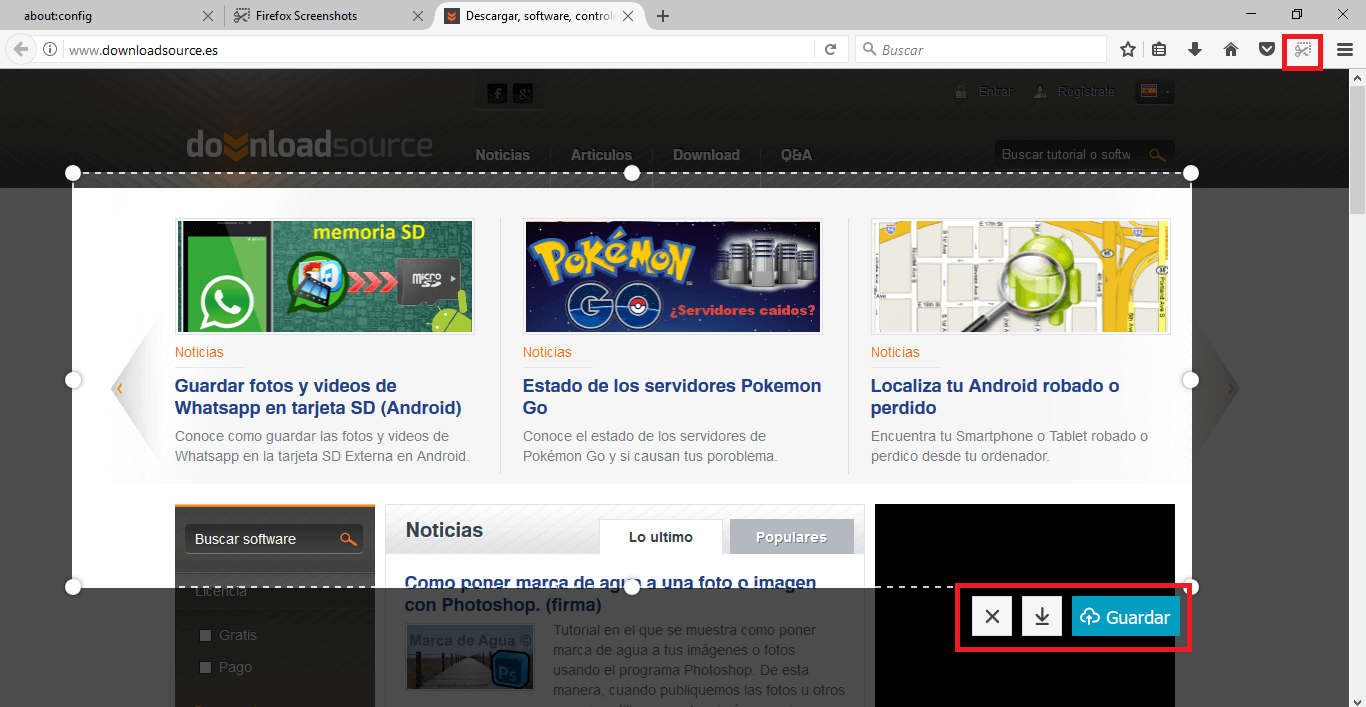Image resolution: width=1366 pixels, height=707 pixels.
Task: Select the Descargar, software tab
Action: click(539, 16)
